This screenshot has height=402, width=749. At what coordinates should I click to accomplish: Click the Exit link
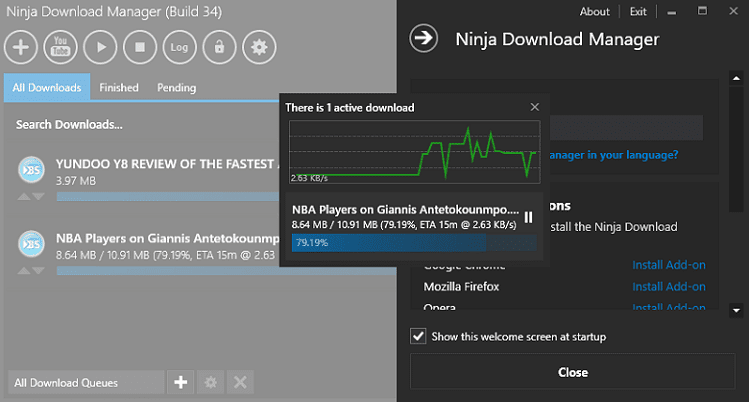tap(638, 12)
